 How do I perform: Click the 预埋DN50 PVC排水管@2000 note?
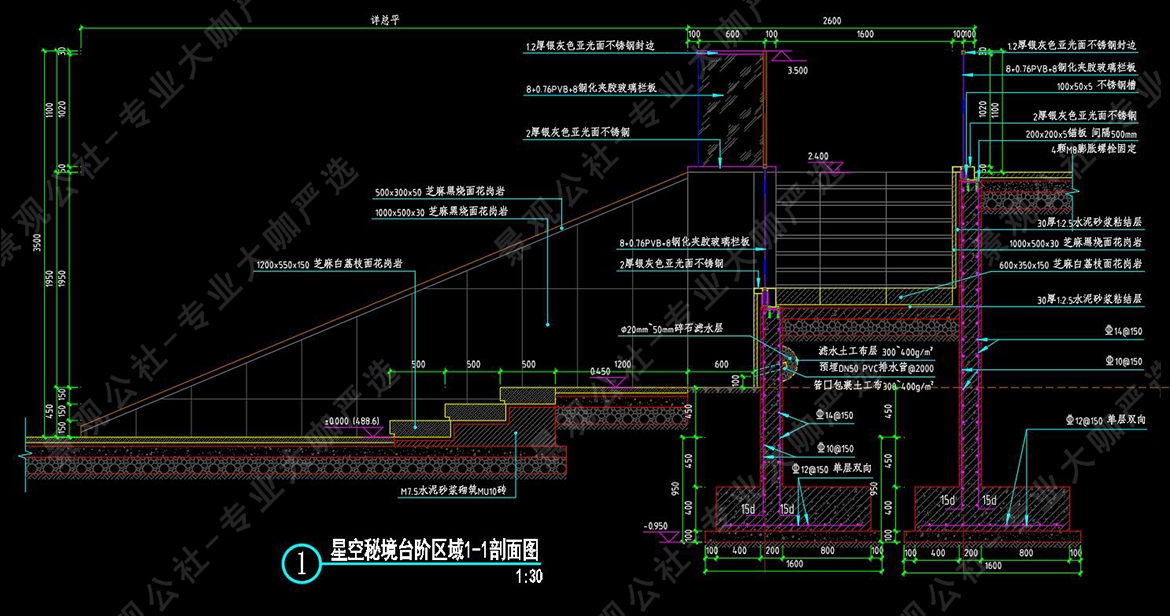click(876, 368)
